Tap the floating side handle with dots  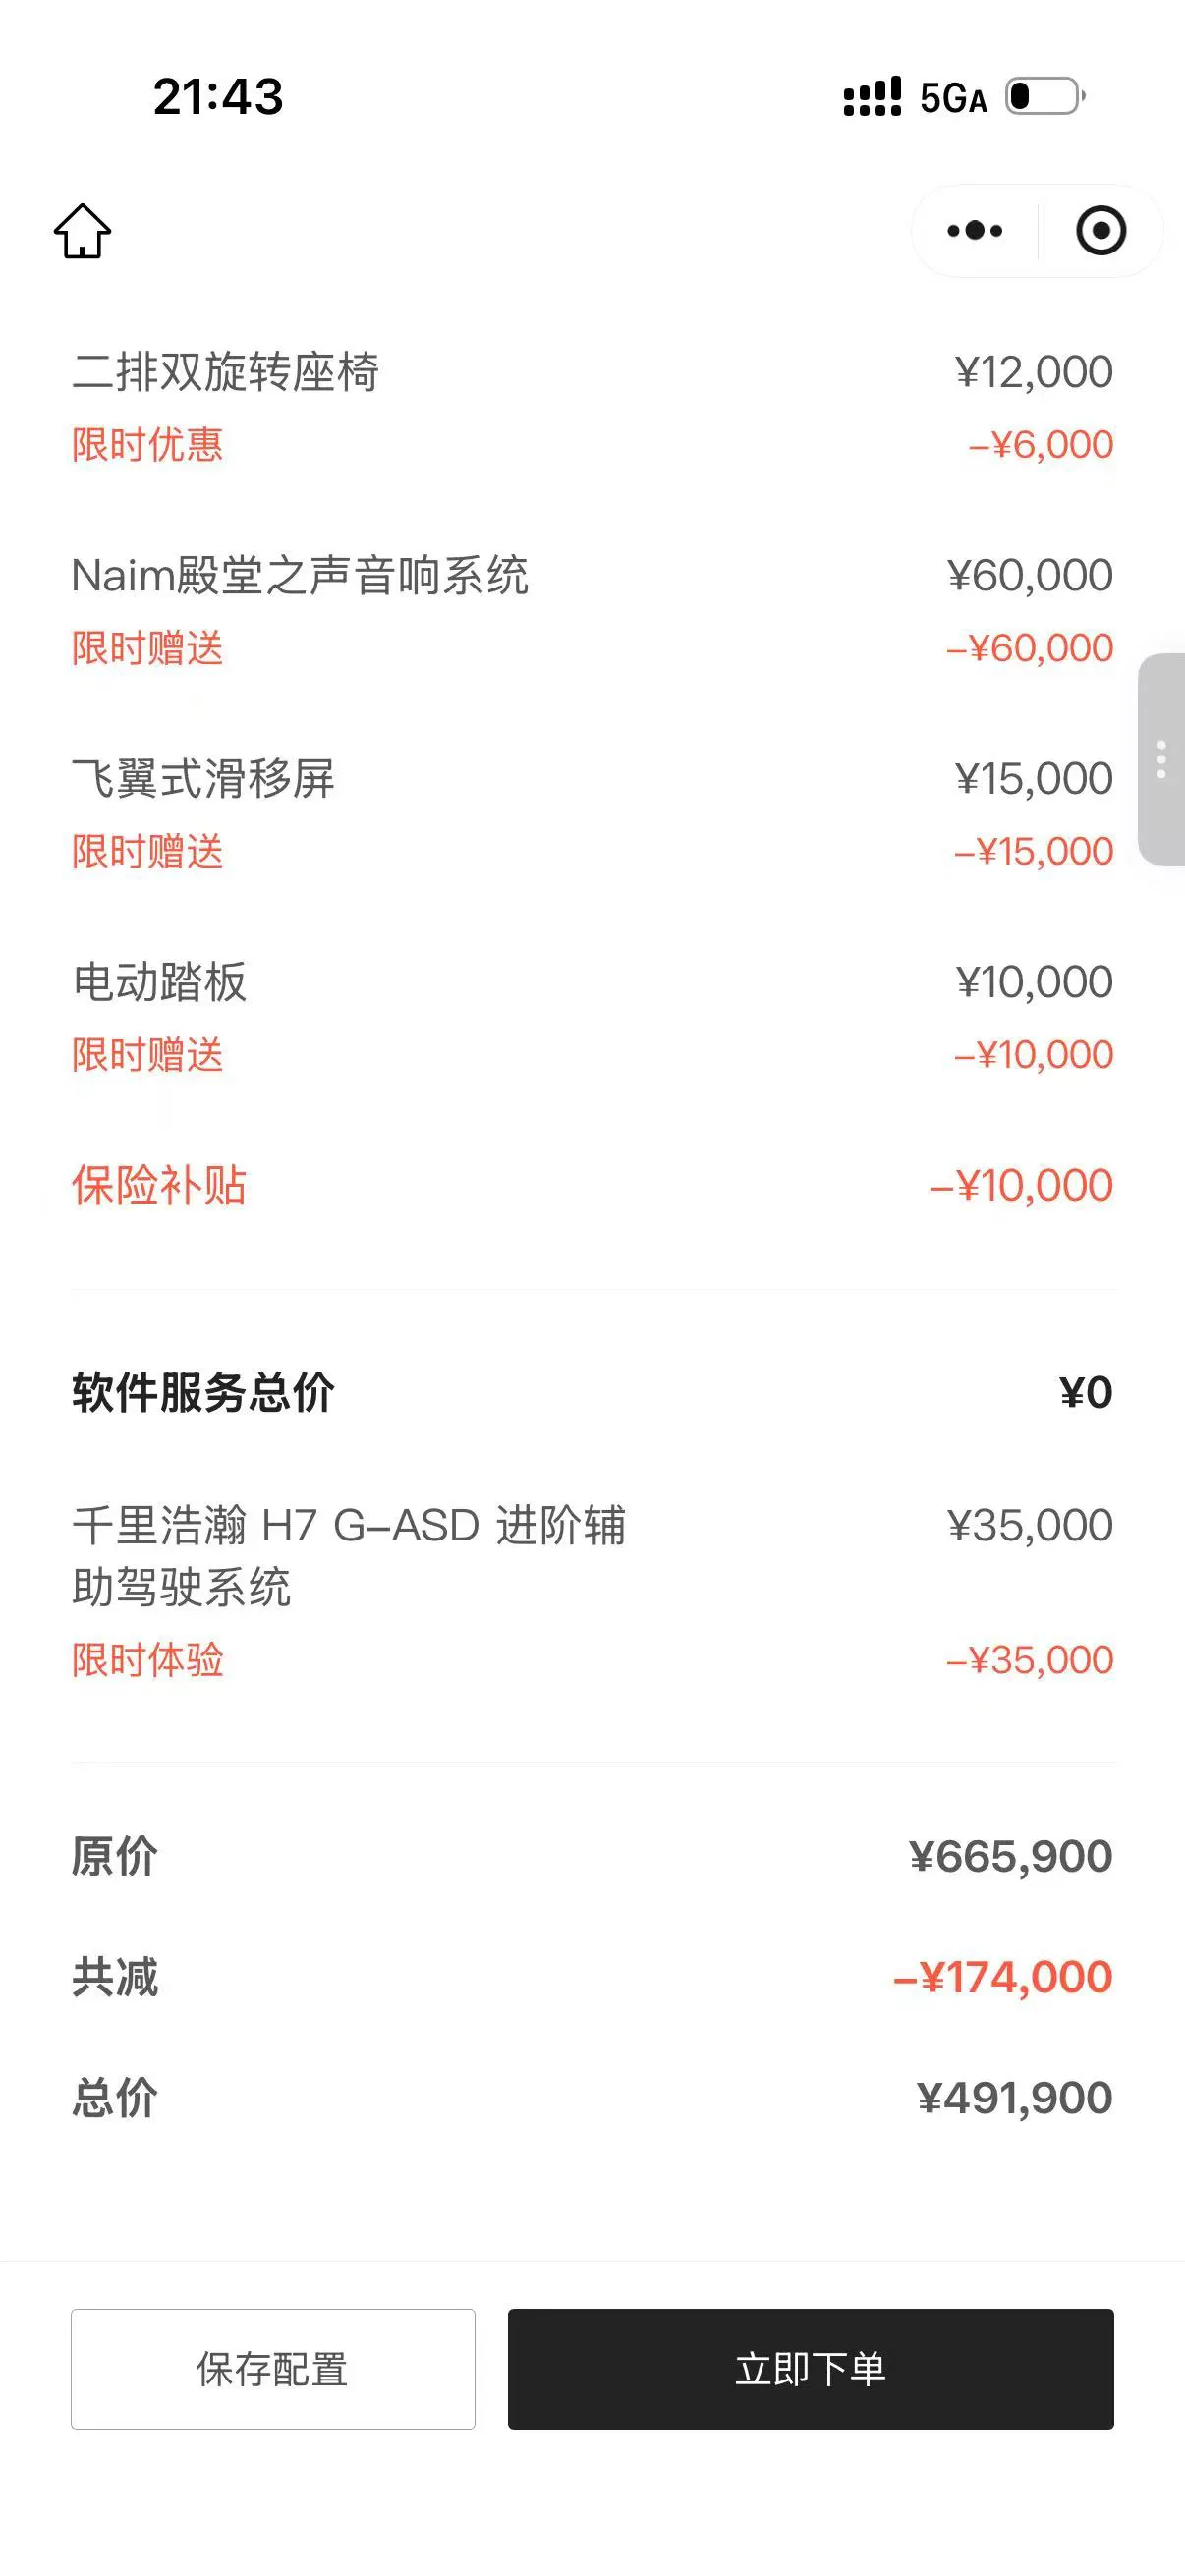[1162, 759]
